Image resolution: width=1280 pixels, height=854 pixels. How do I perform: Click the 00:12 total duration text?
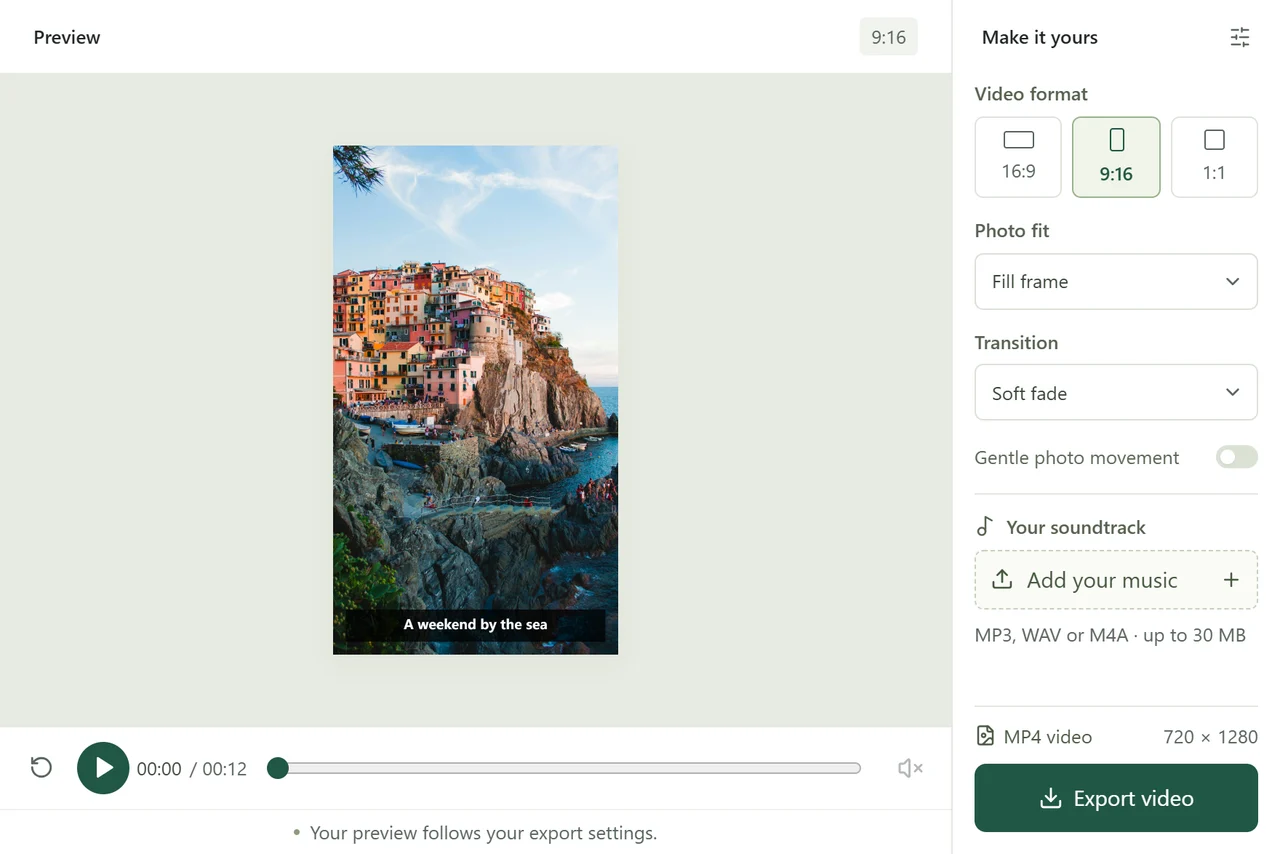click(225, 769)
